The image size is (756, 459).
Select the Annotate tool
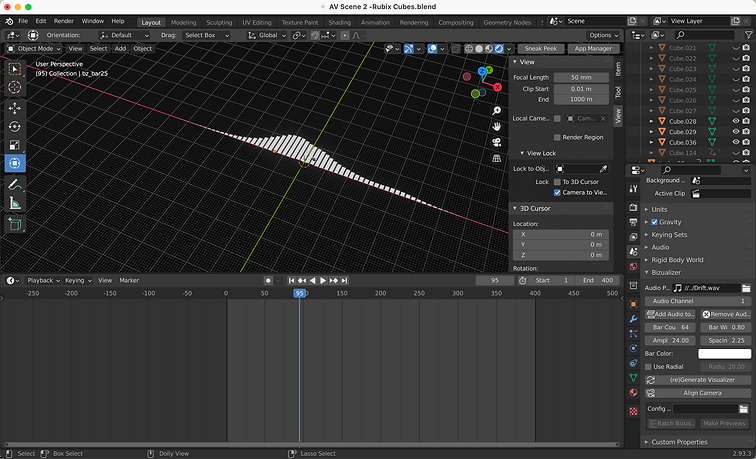(x=15, y=184)
